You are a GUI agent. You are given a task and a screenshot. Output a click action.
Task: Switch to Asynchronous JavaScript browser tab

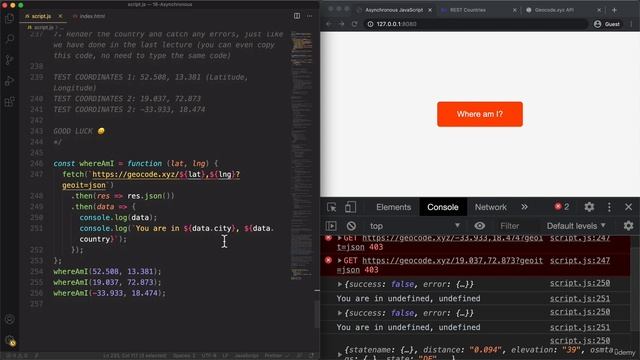pos(394,10)
